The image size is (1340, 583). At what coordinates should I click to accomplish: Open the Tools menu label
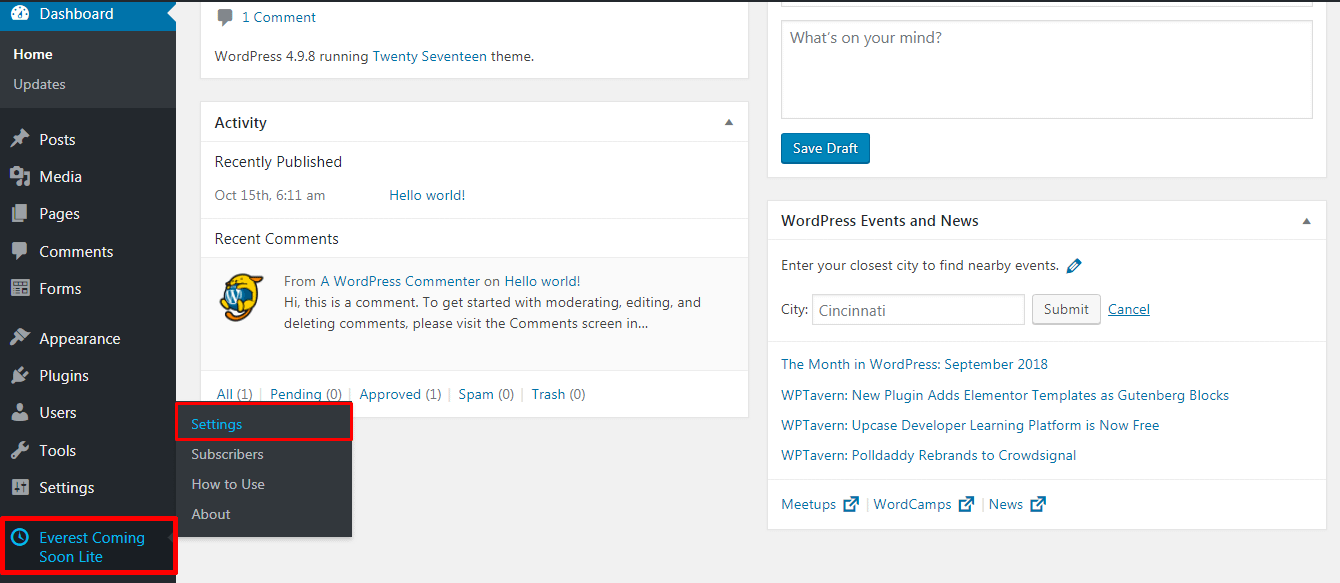click(57, 450)
